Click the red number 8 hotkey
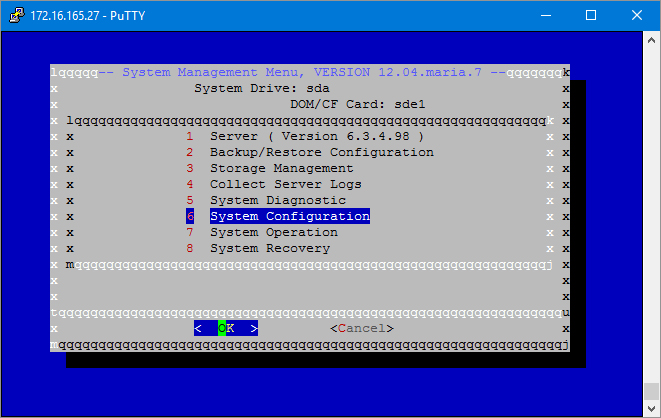This screenshot has width=661, height=418. [x=189, y=248]
